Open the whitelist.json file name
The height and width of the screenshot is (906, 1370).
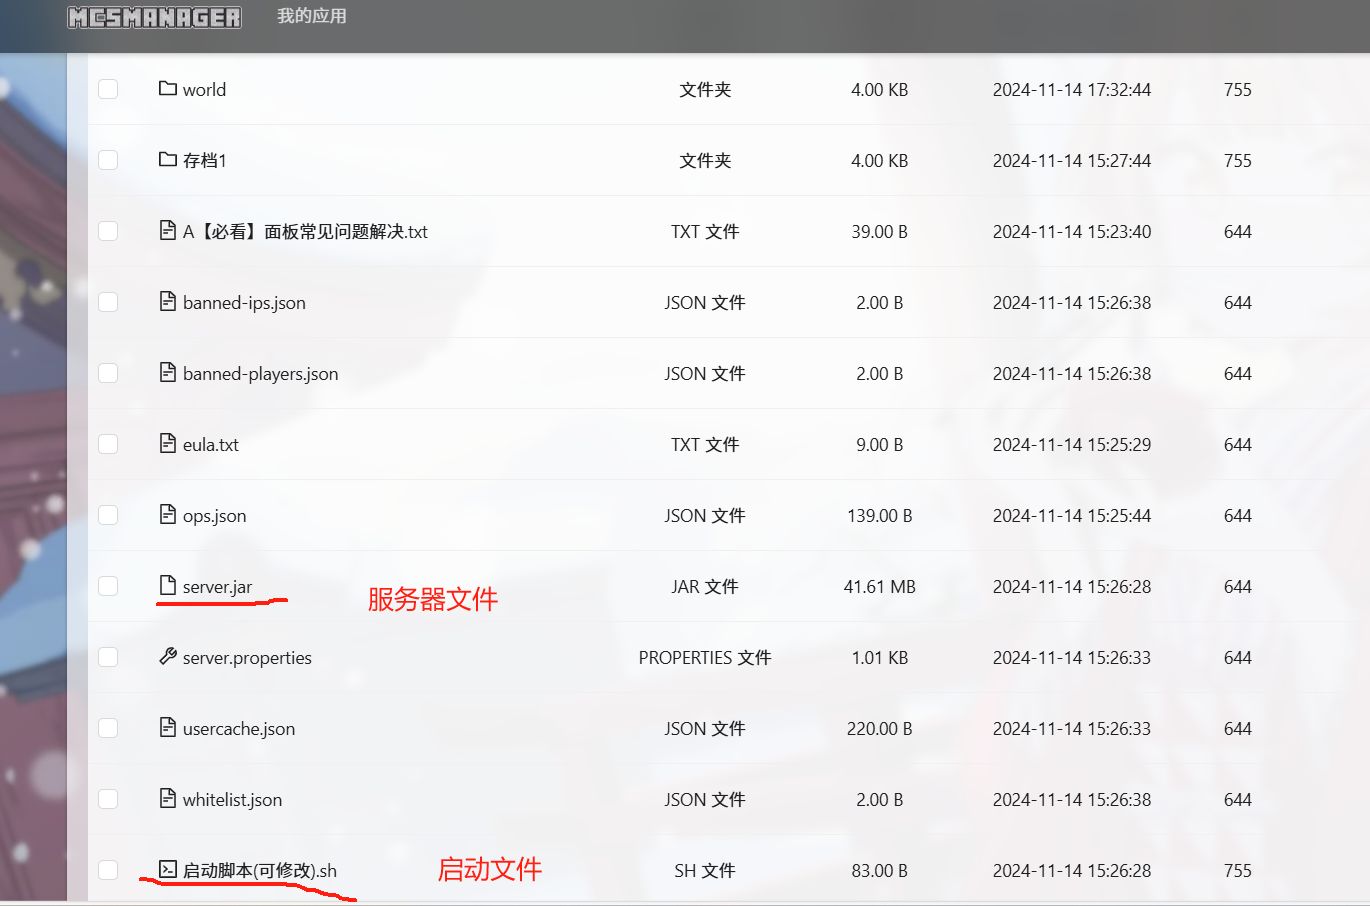click(x=232, y=800)
